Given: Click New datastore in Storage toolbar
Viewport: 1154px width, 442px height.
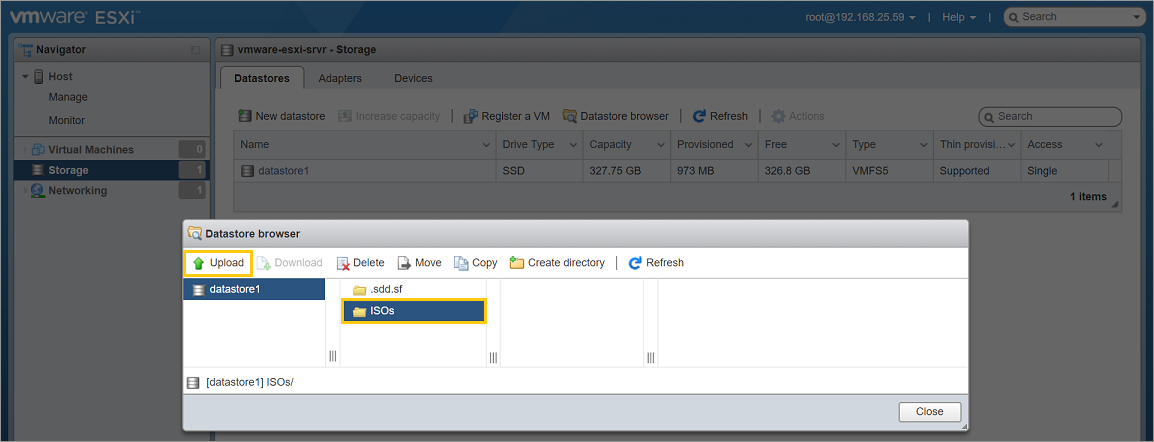Looking at the screenshot, I should pos(282,116).
